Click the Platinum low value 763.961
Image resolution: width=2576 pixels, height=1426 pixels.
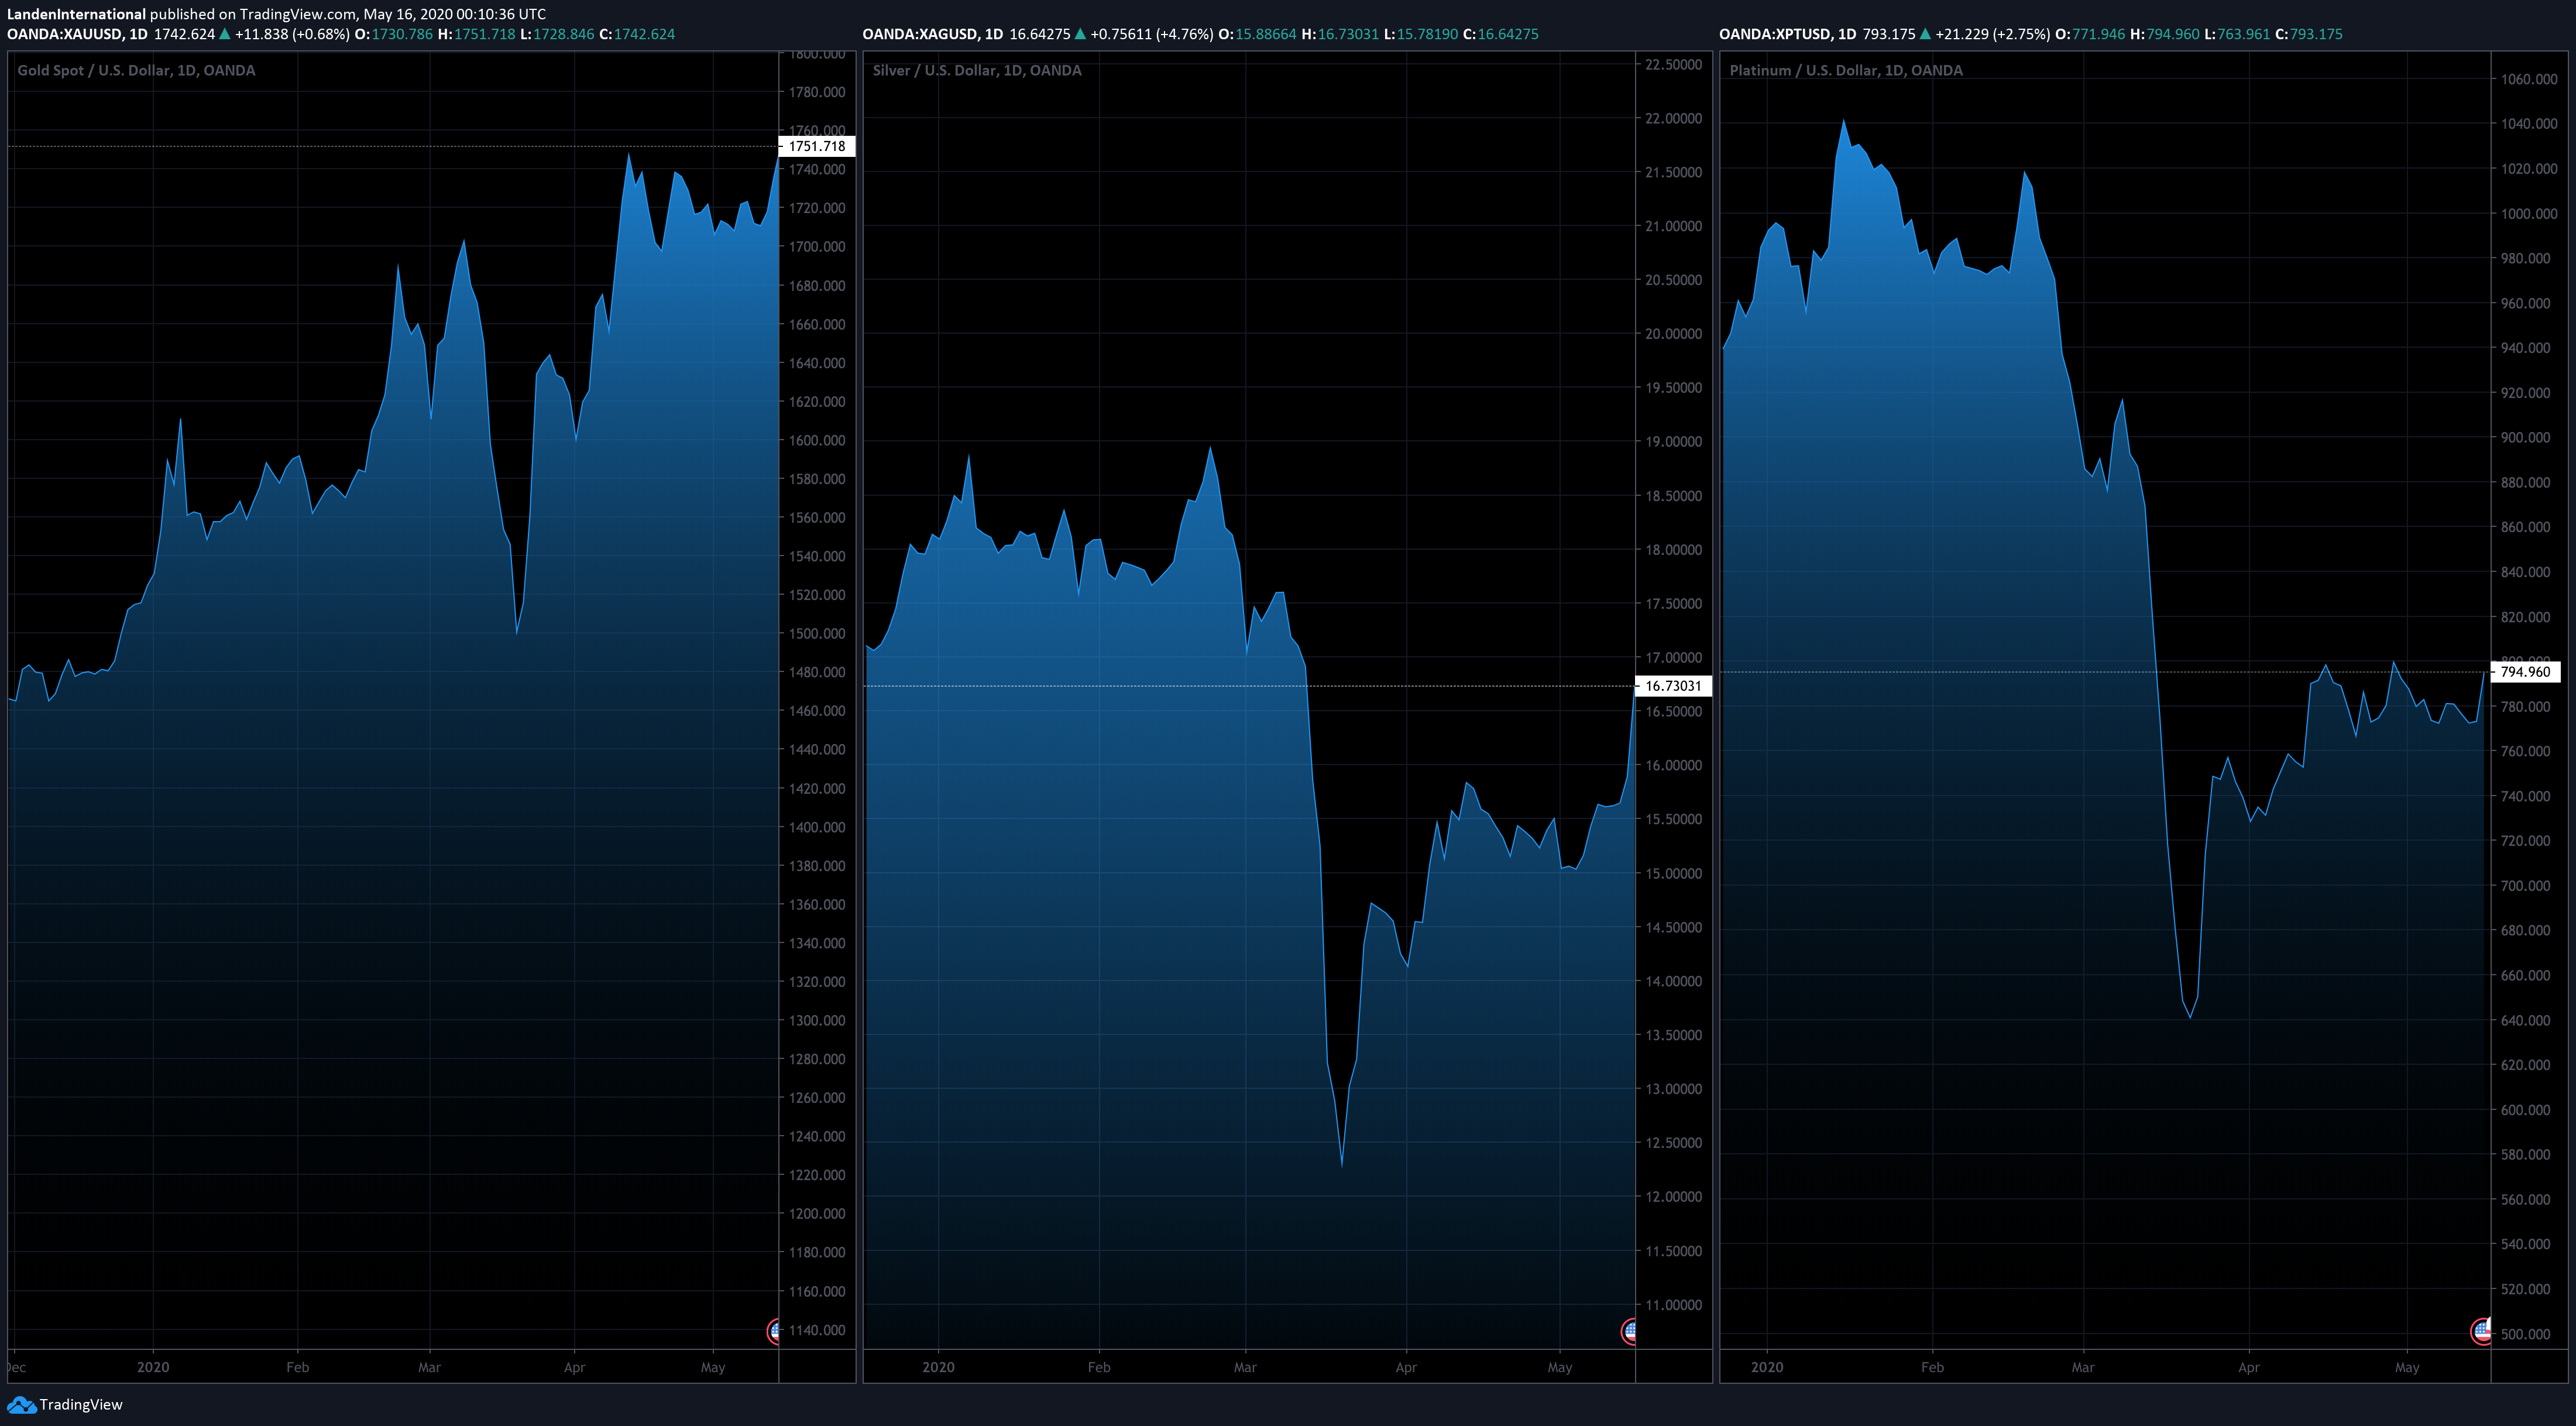point(2243,34)
